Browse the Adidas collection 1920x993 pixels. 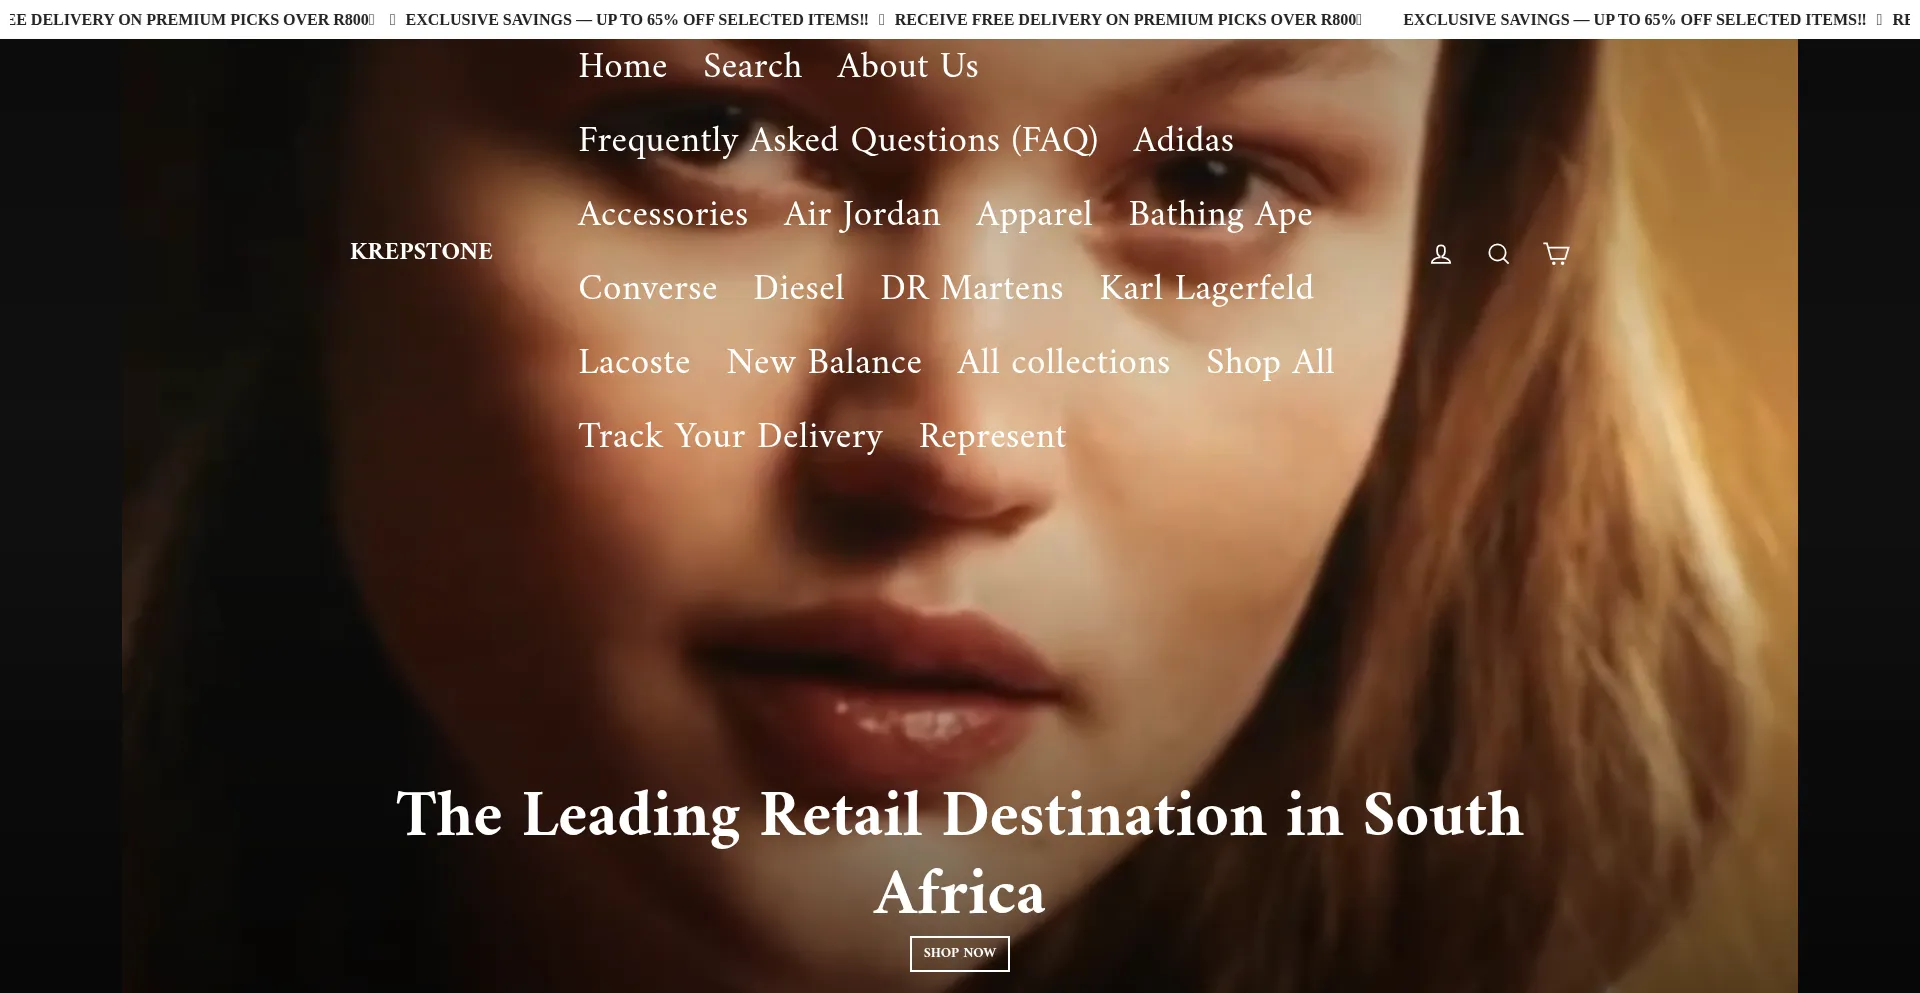[1183, 140]
